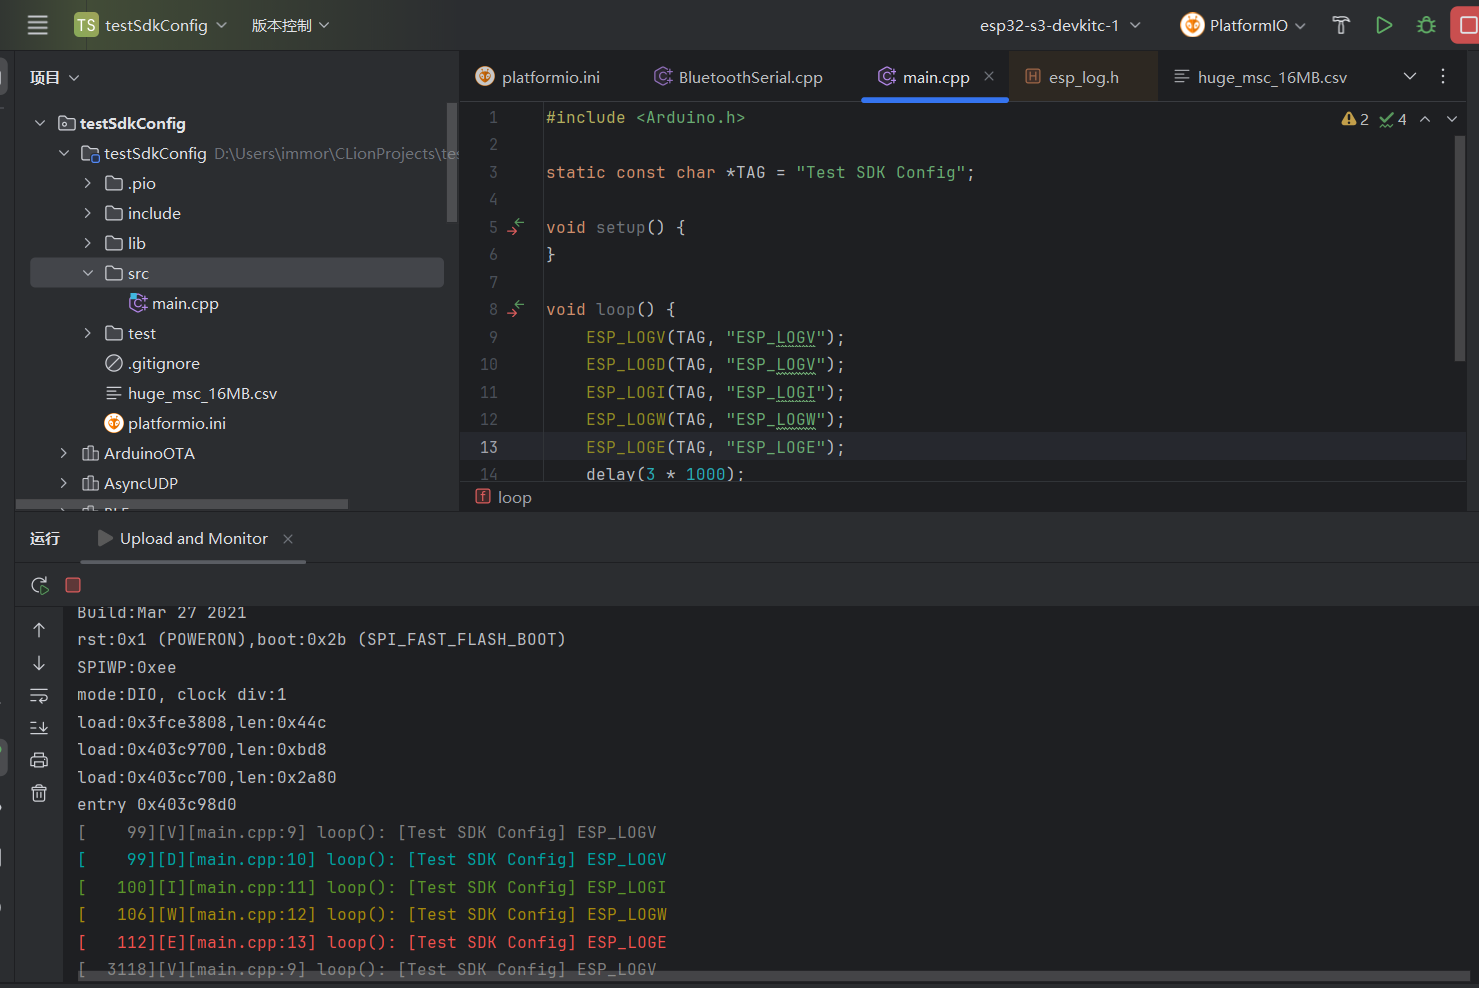Click gutter override icon beside setup()
The image size is (1479, 988).
516,227
